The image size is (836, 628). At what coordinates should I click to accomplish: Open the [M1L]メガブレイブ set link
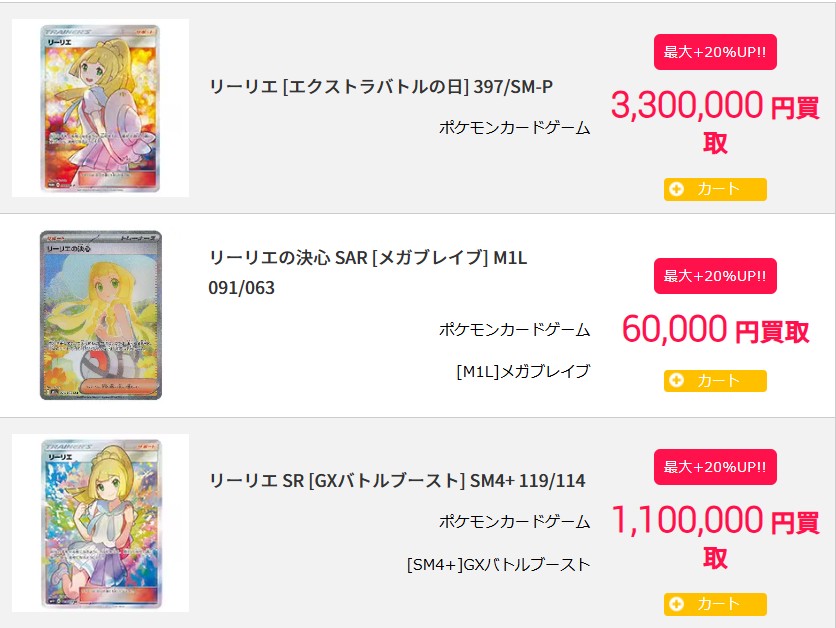[523, 371]
